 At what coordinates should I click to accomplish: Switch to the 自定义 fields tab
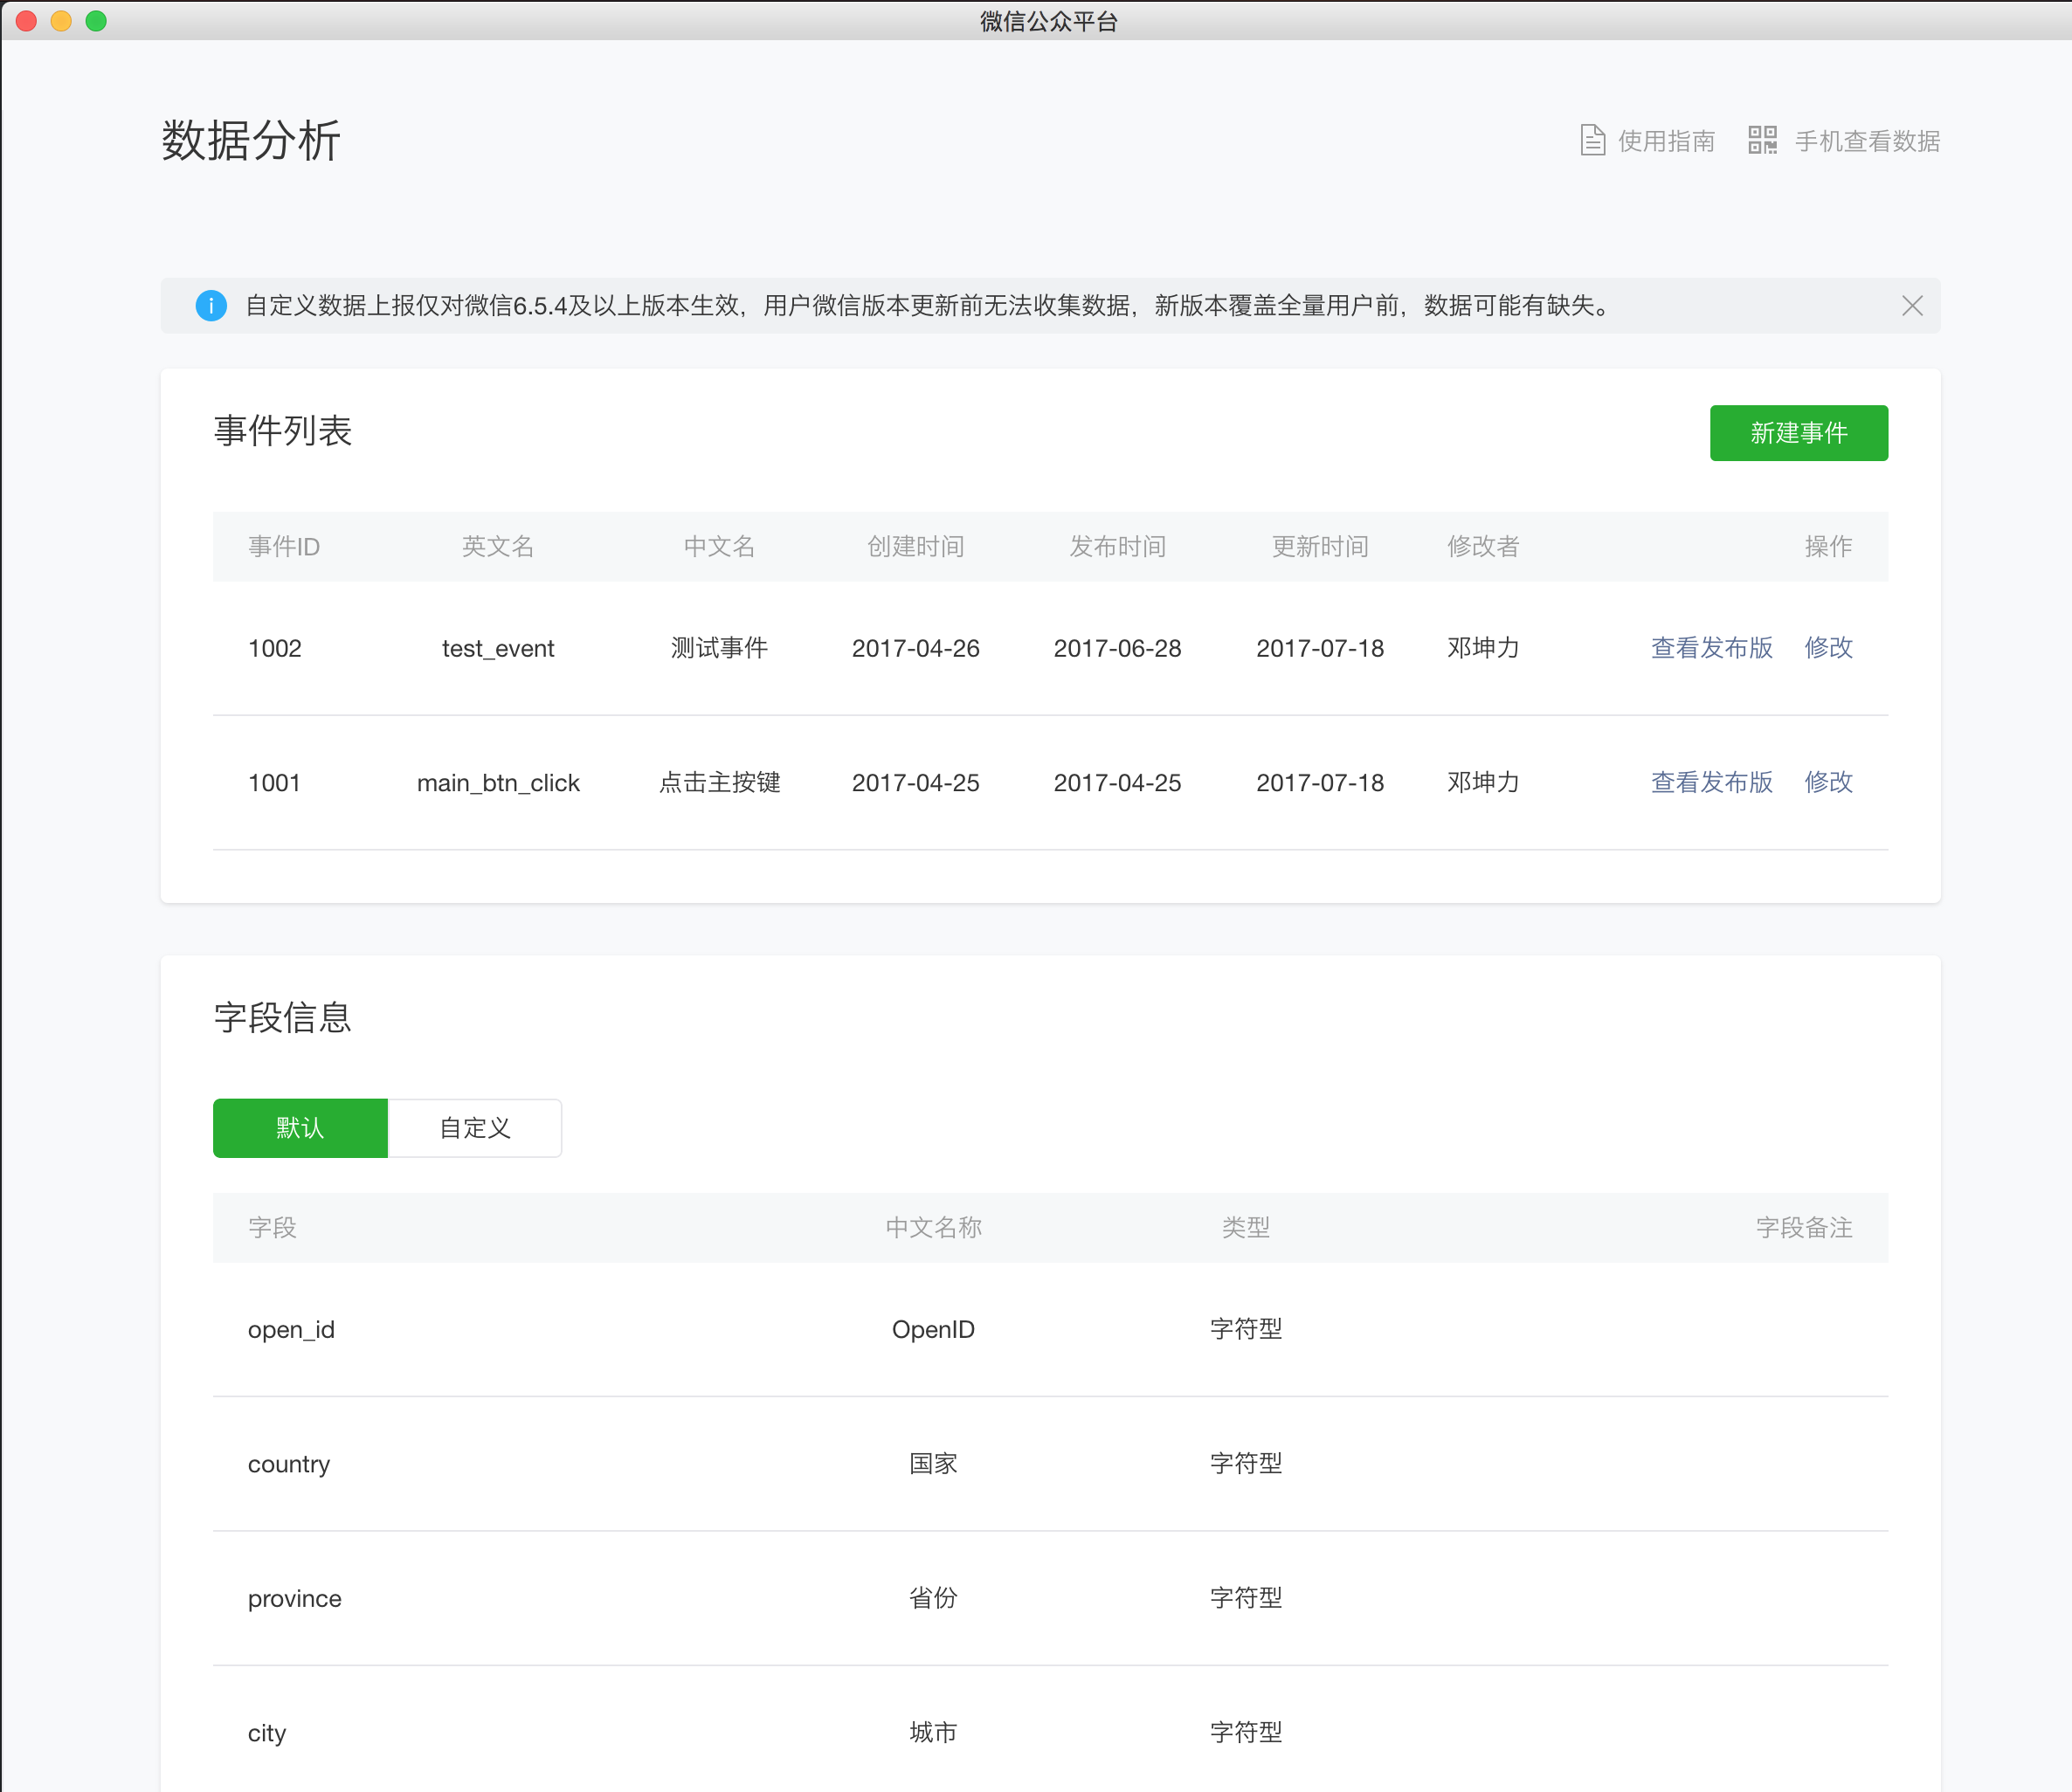point(475,1128)
